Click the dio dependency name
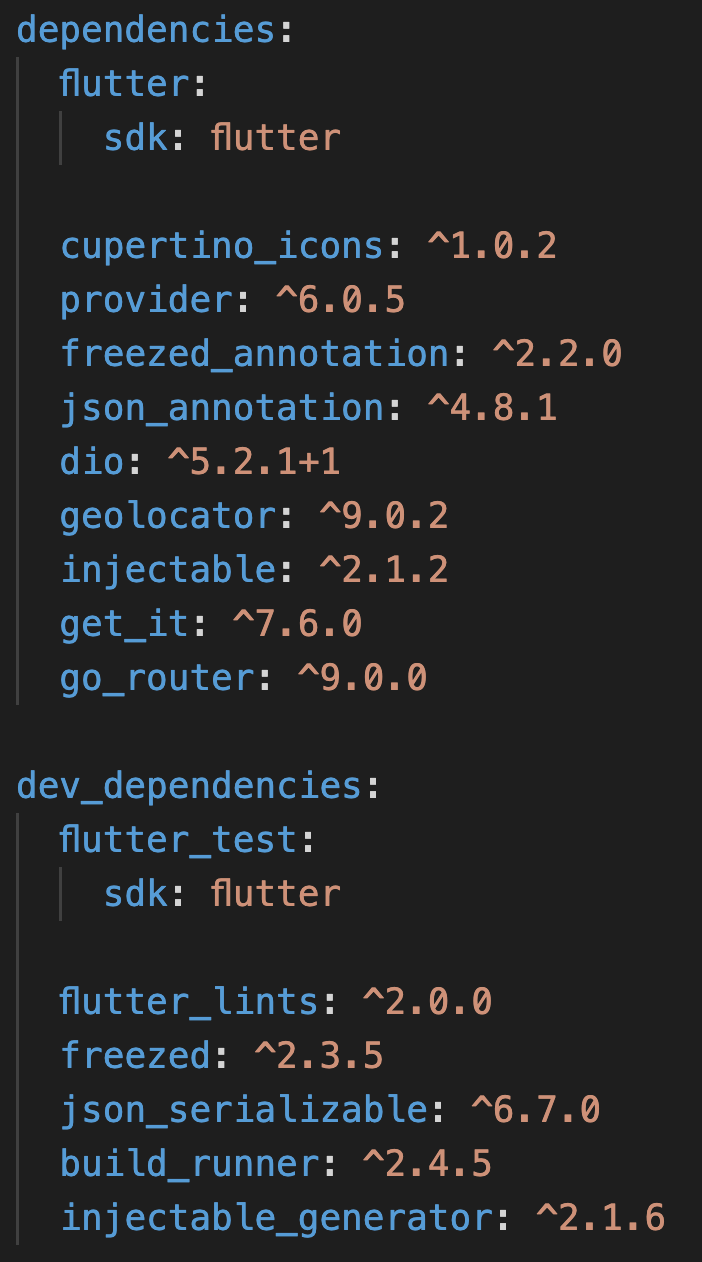The image size is (702, 1262). (x=92, y=462)
